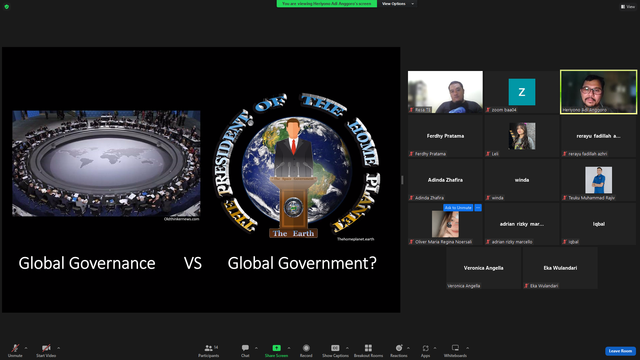Select Adinda Zhafira's participant tile
This screenshot has width=640, height=360.
pos(445,180)
